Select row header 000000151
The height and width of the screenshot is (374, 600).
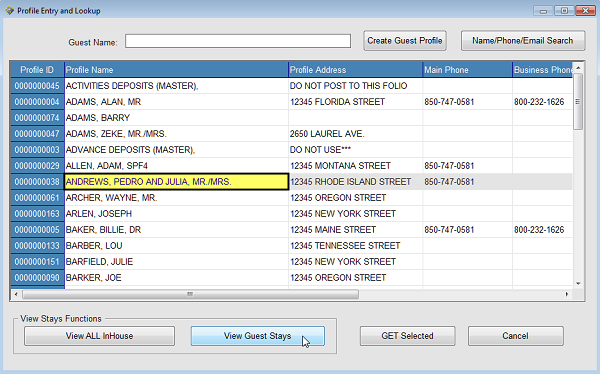tap(37, 262)
